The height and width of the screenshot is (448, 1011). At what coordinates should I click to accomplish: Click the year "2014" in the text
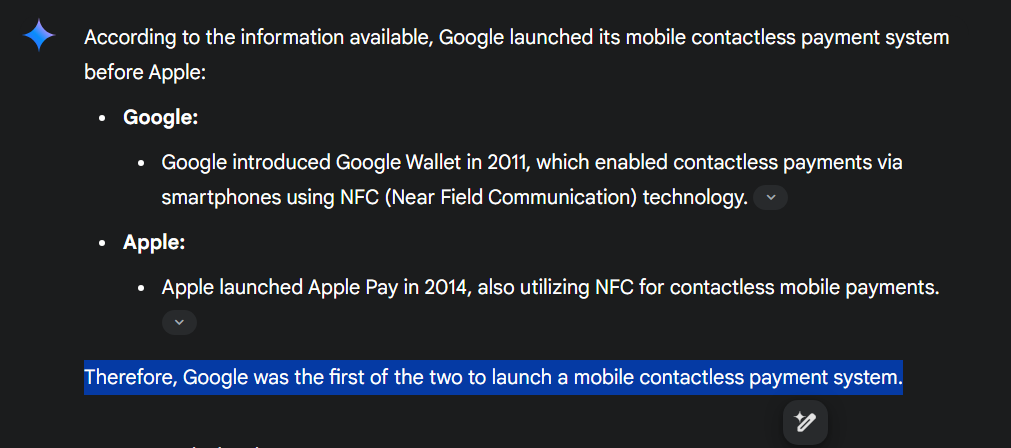click(x=446, y=288)
